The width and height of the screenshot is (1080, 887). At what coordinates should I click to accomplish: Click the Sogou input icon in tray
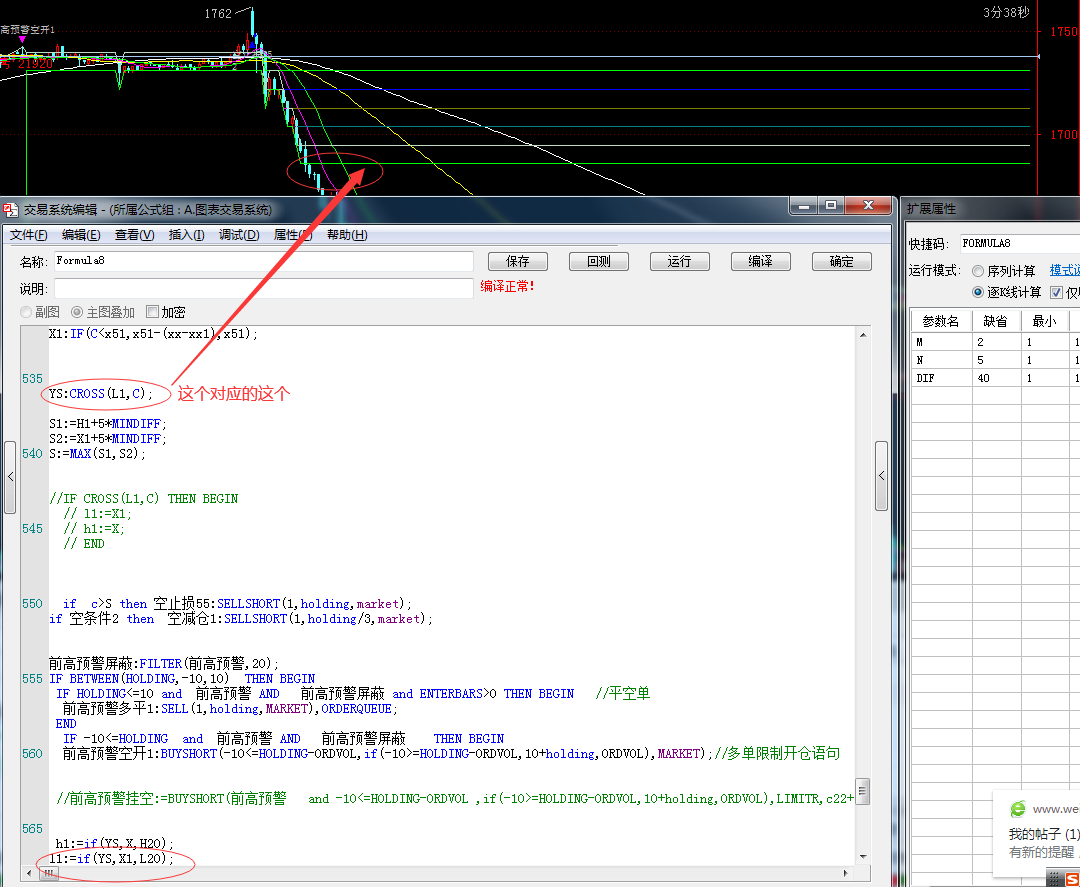1071,879
